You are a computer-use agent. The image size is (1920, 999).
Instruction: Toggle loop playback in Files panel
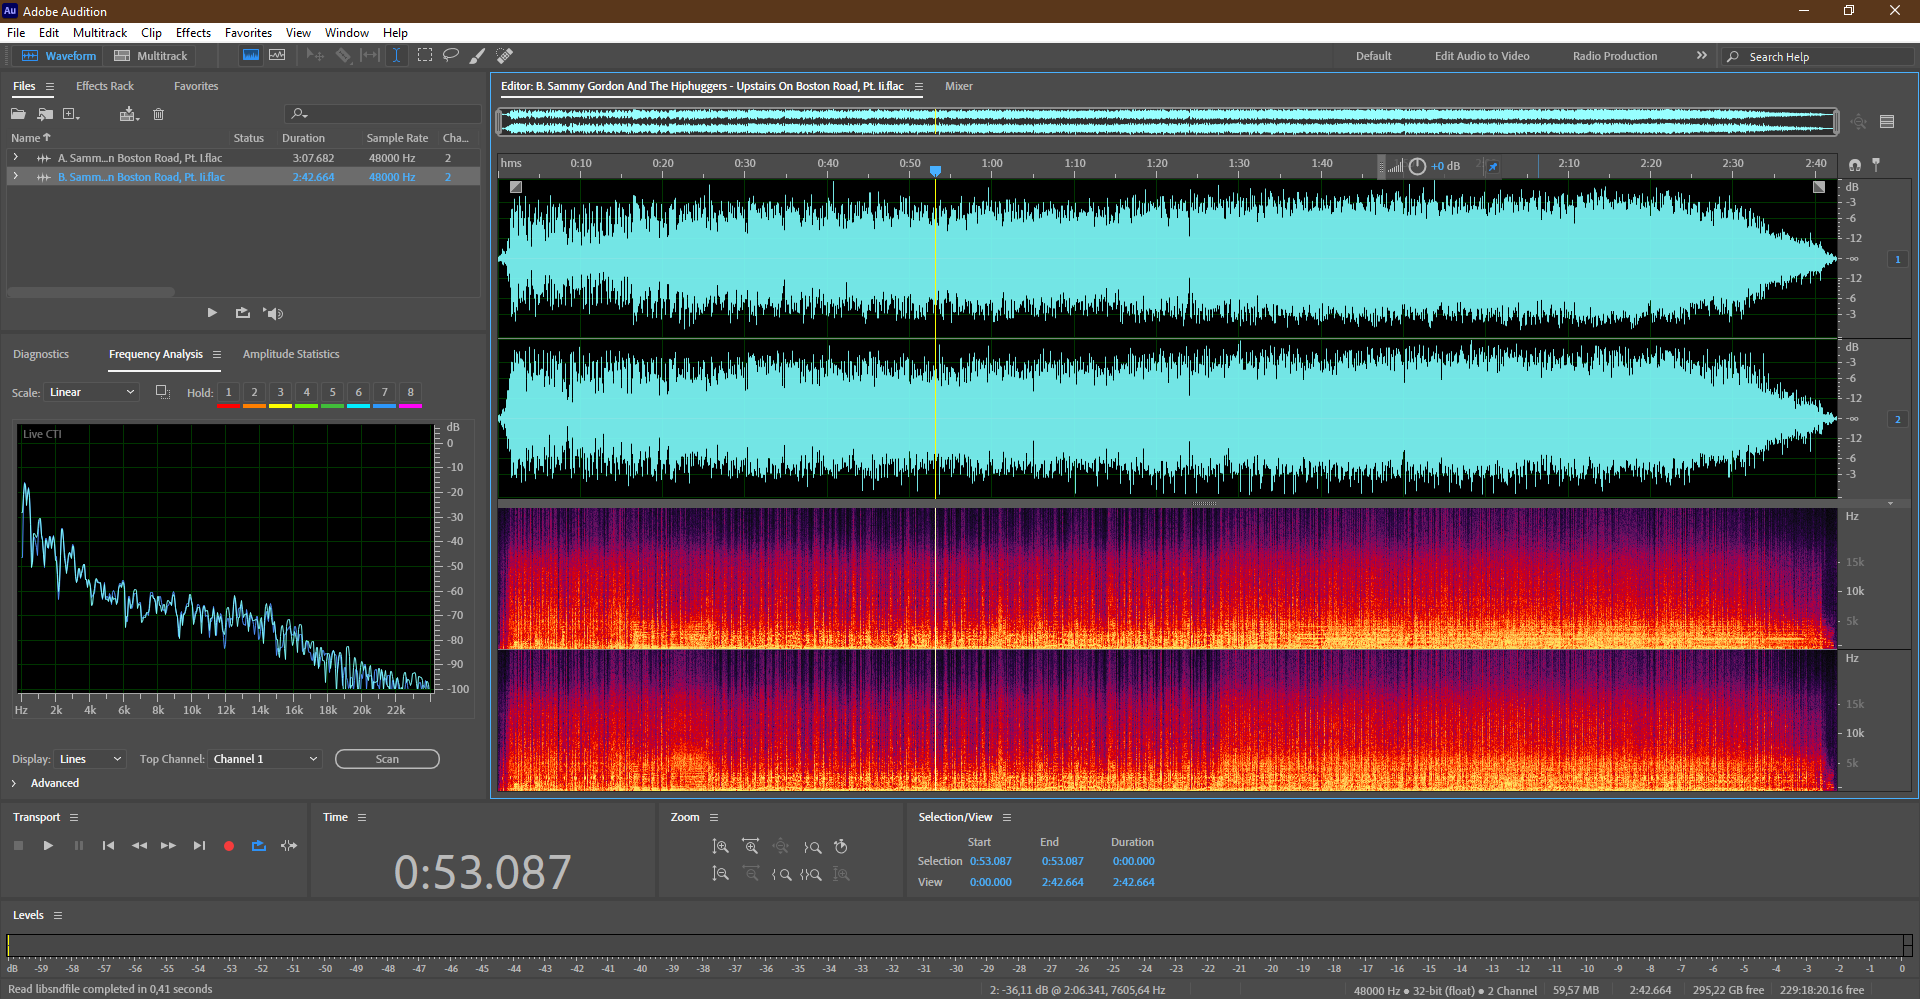click(243, 313)
